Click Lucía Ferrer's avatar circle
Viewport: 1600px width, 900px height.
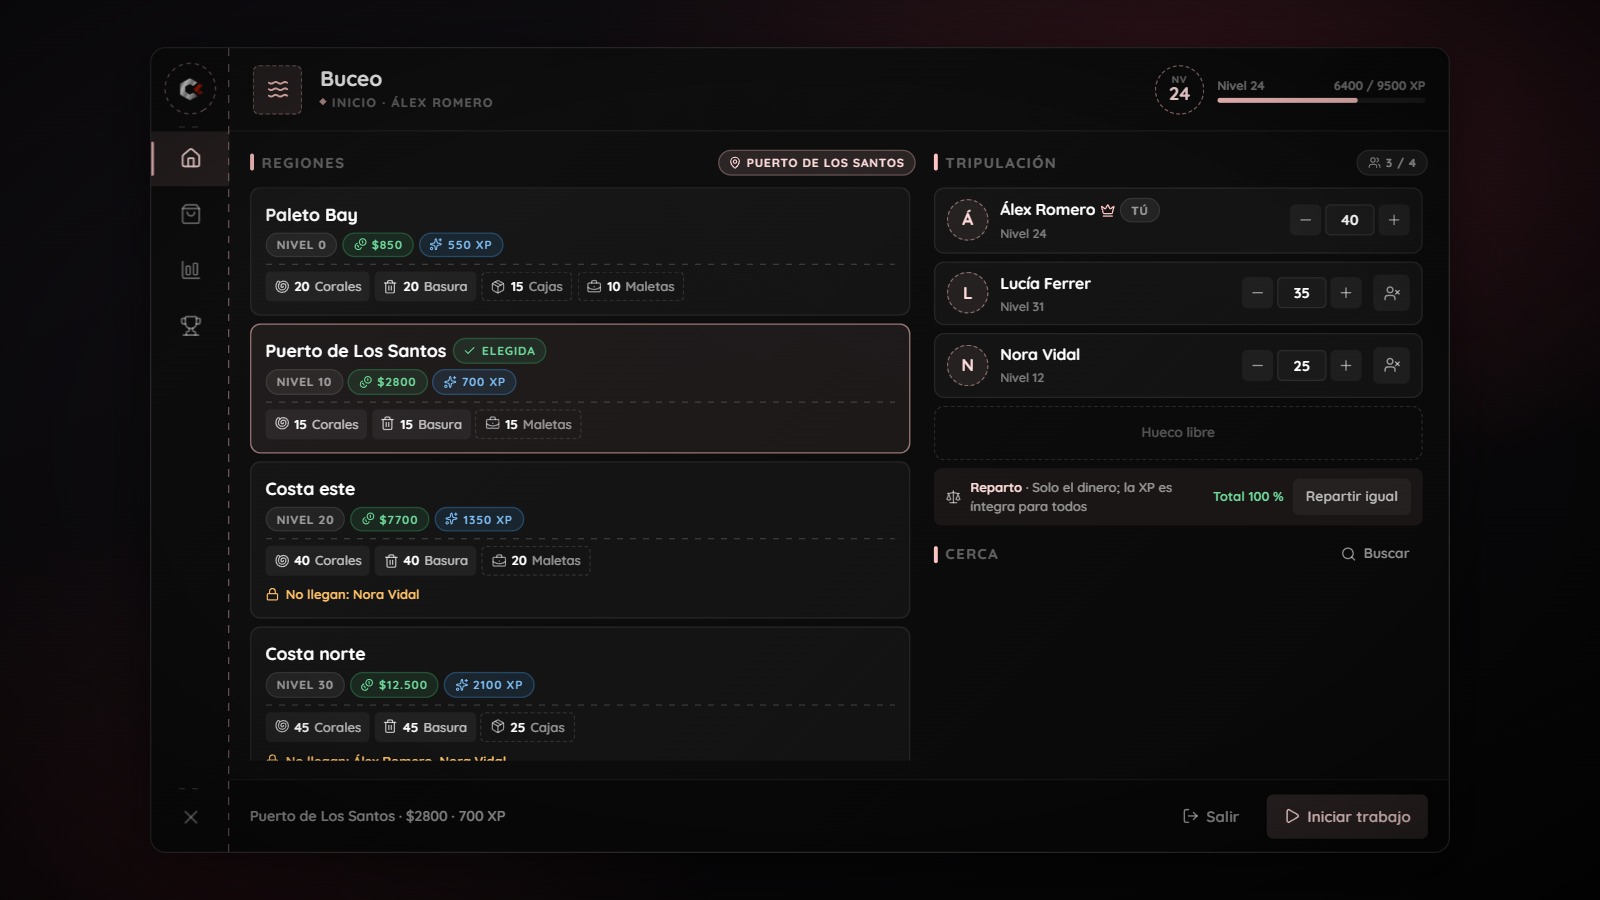pyautogui.click(x=967, y=293)
